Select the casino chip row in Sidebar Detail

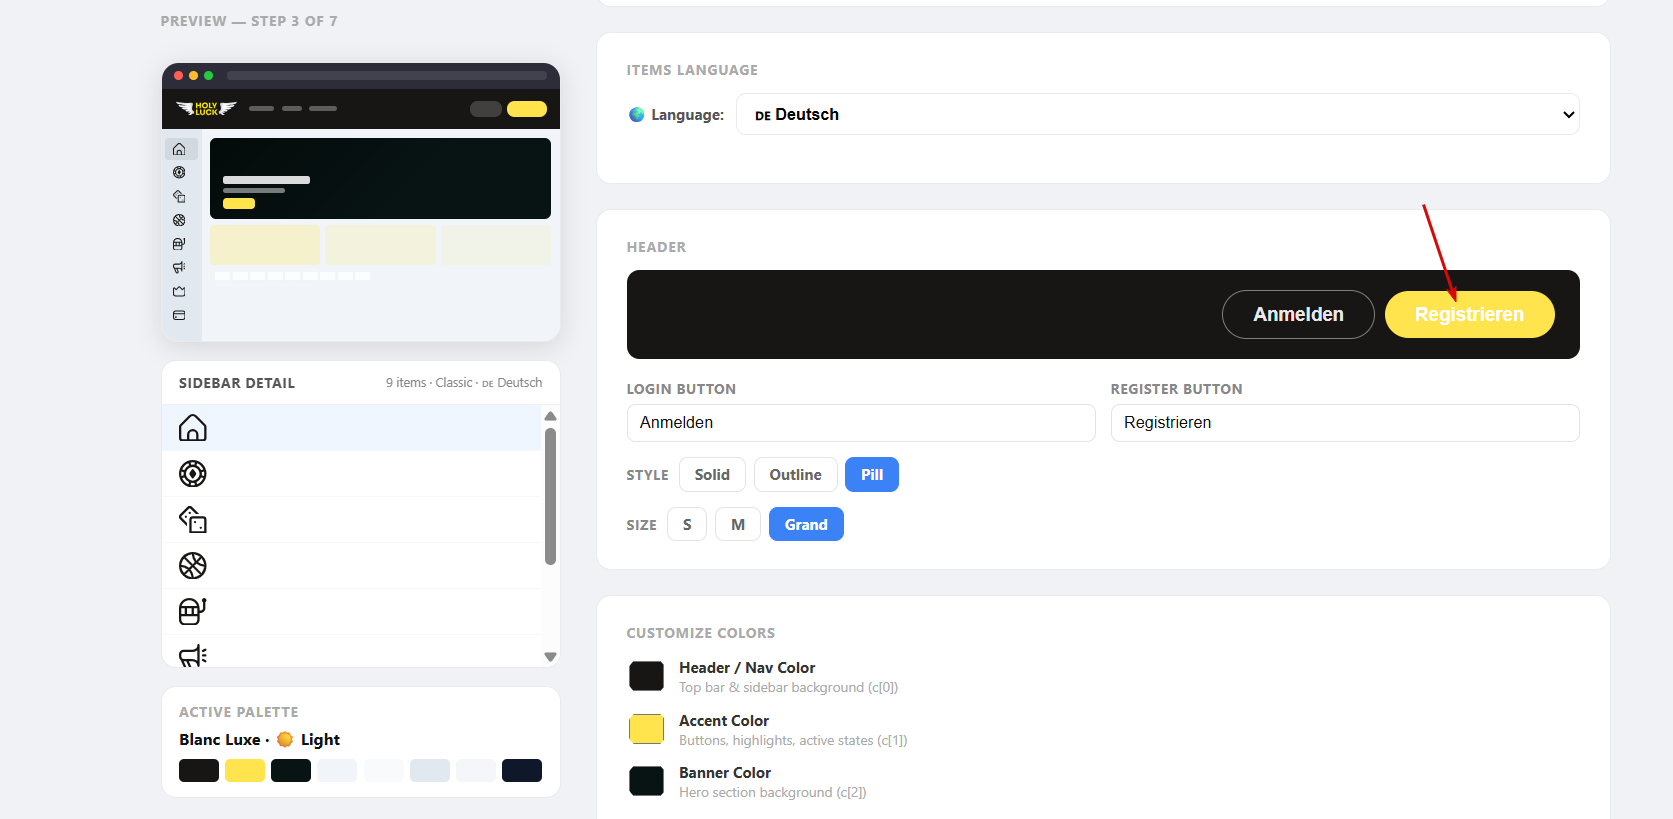(352, 474)
